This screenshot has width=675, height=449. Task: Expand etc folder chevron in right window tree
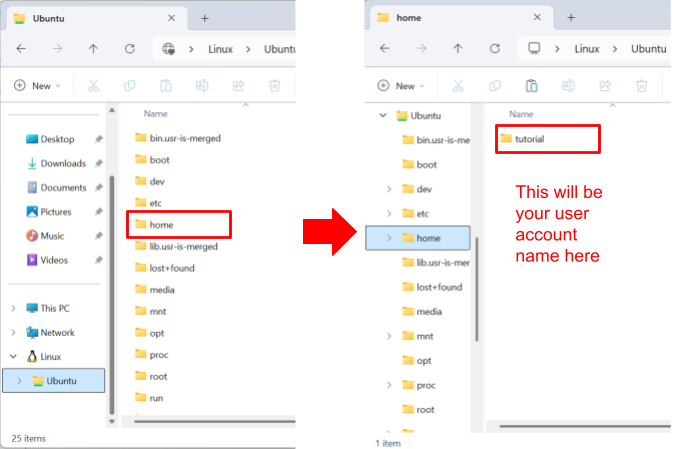(389, 214)
